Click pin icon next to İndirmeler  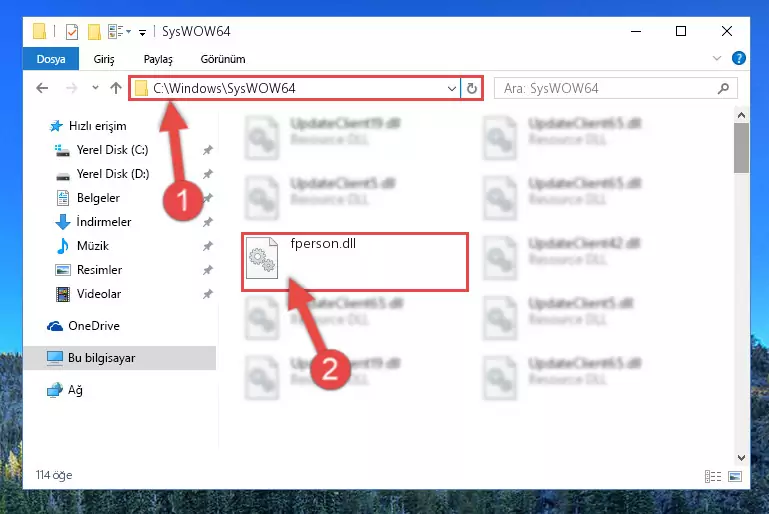[x=208, y=222]
